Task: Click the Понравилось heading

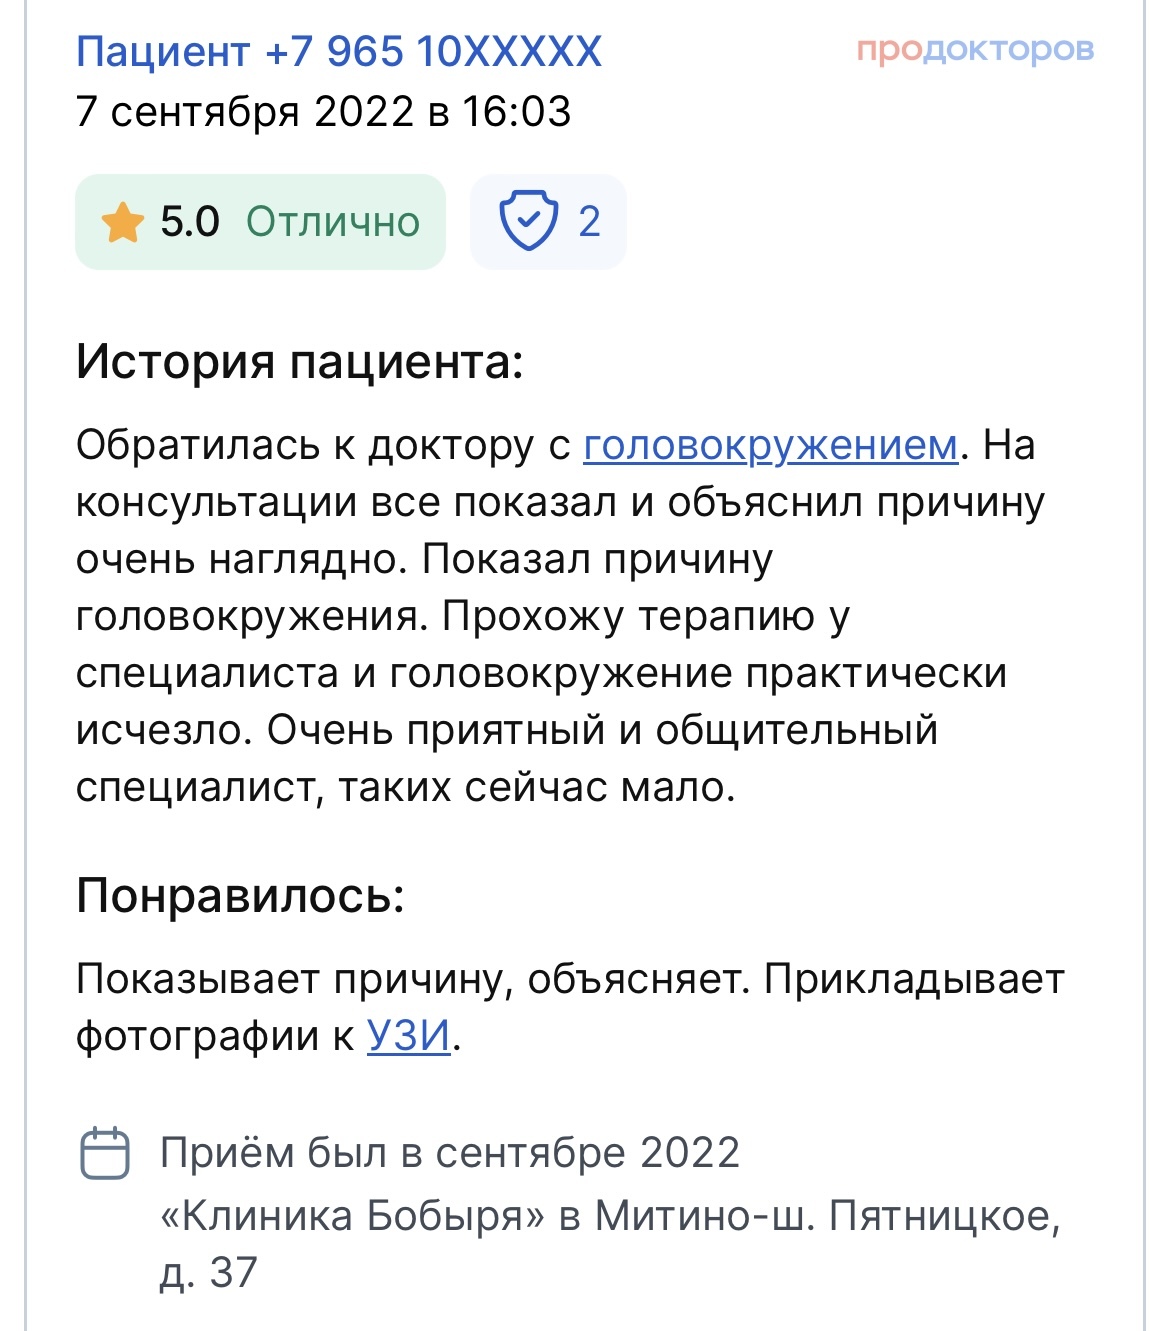Action: click(240, 895)
